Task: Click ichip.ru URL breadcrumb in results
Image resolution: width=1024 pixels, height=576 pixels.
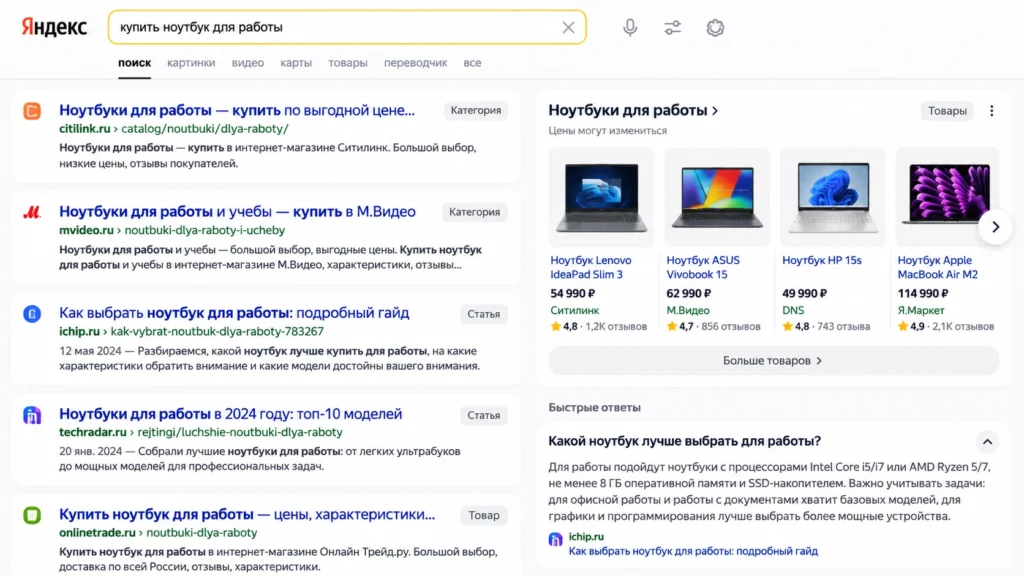Action: click(191, 331)
